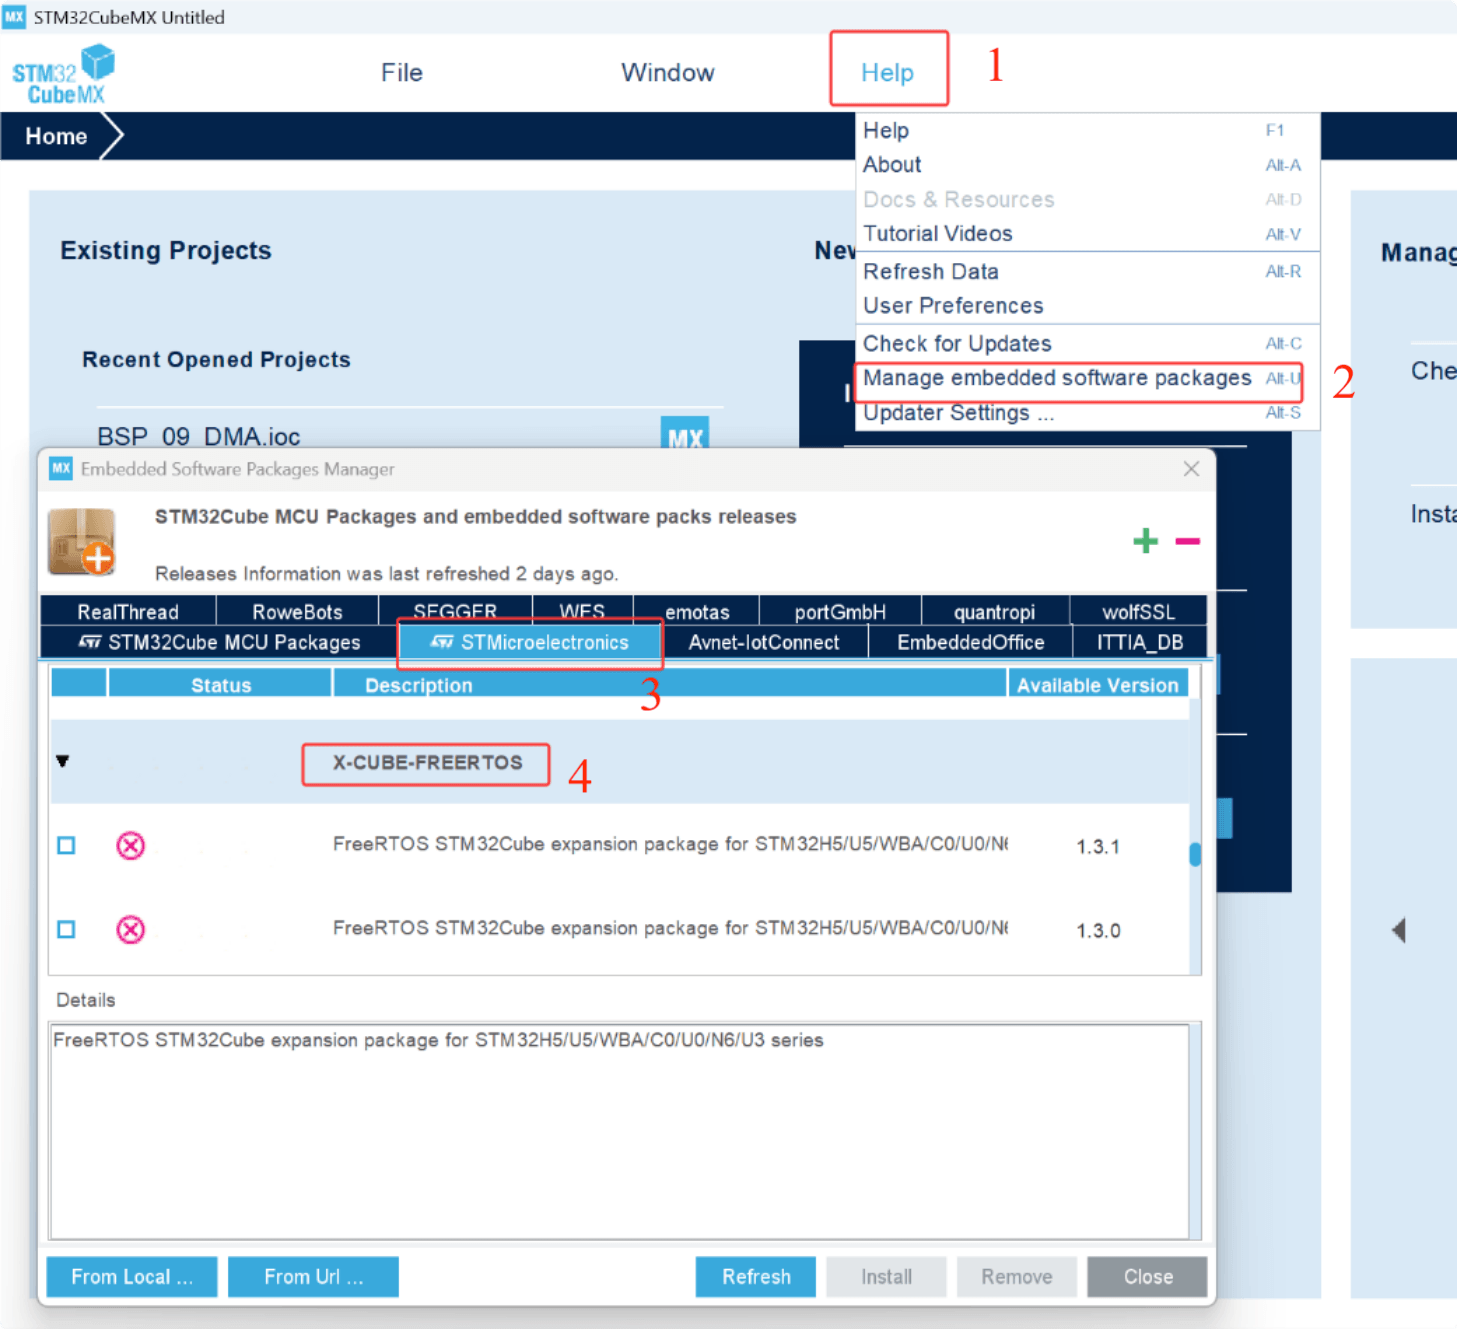The height and width of the screenshot is (1329, 1457).
Task: Open the ITTIA_DB tab
Action: point(1140,642)
